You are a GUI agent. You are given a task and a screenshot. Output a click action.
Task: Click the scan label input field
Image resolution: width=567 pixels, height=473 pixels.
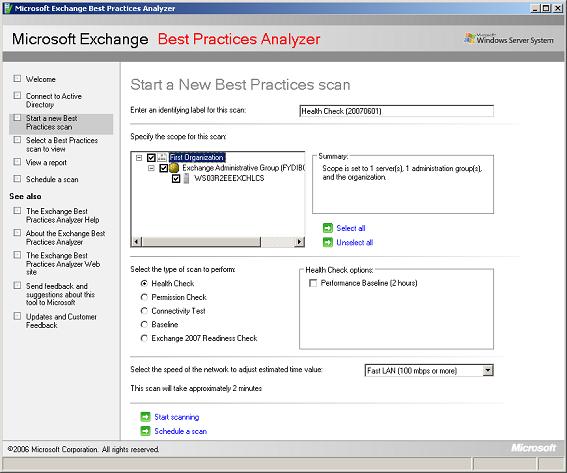click(x=396, y=111)
